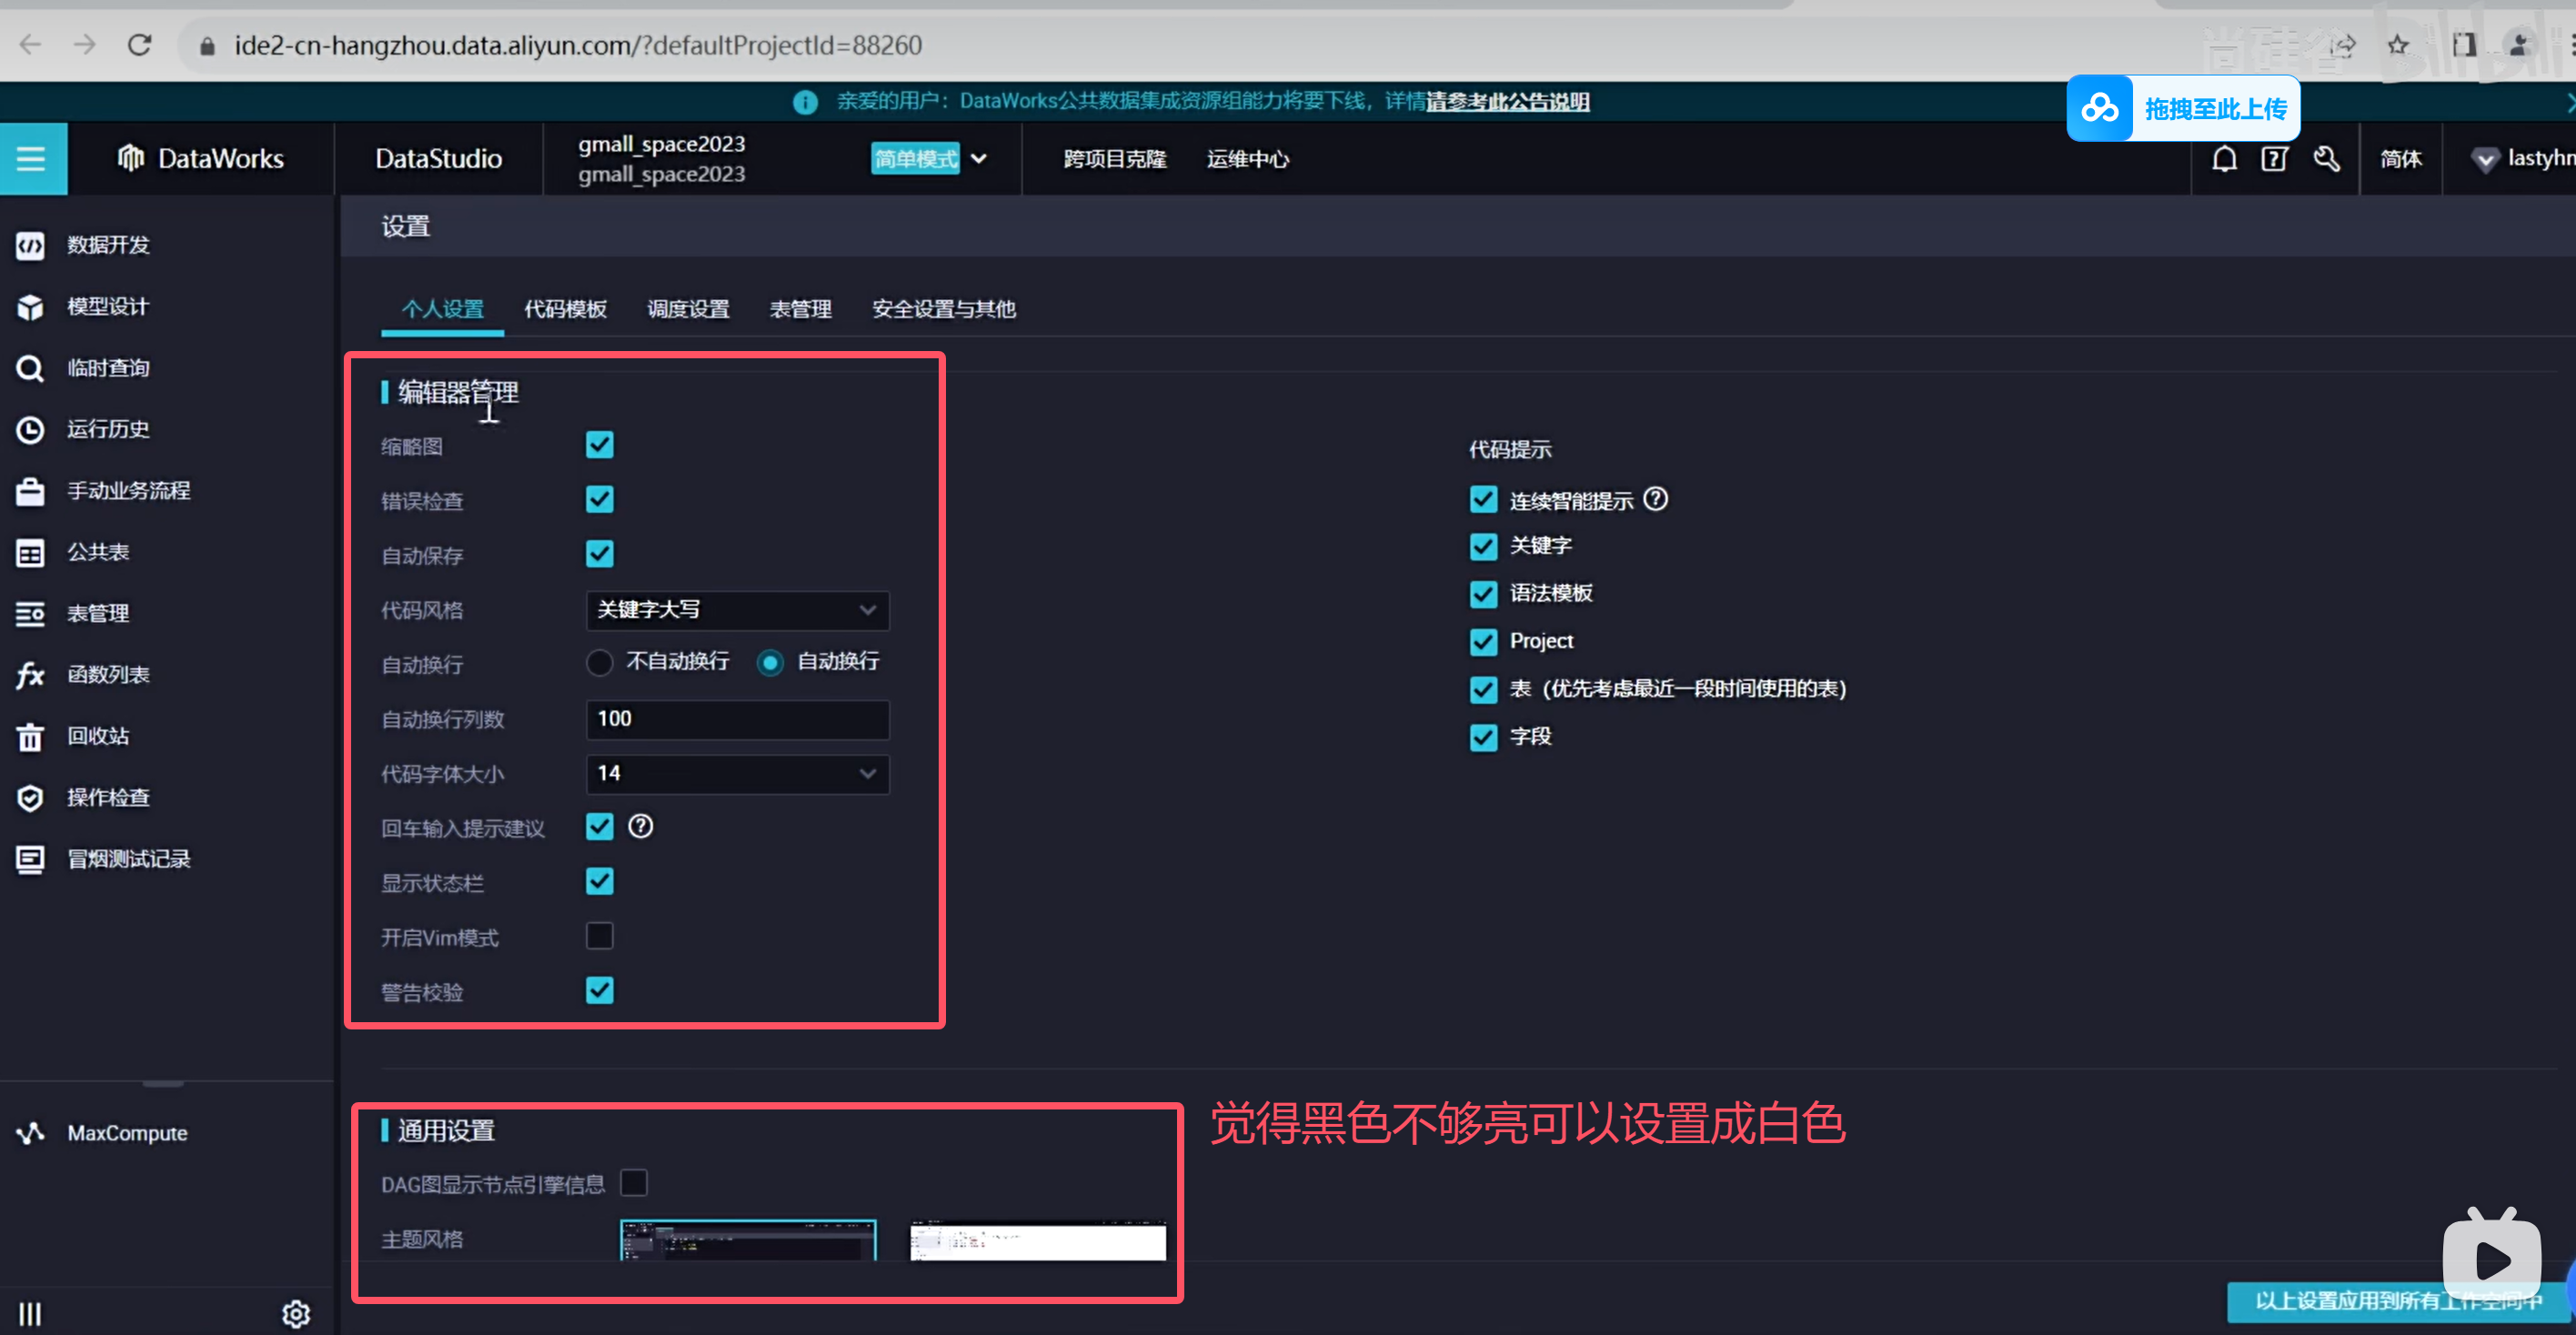Open the 函数列表 functions icon

coord(30,675)
